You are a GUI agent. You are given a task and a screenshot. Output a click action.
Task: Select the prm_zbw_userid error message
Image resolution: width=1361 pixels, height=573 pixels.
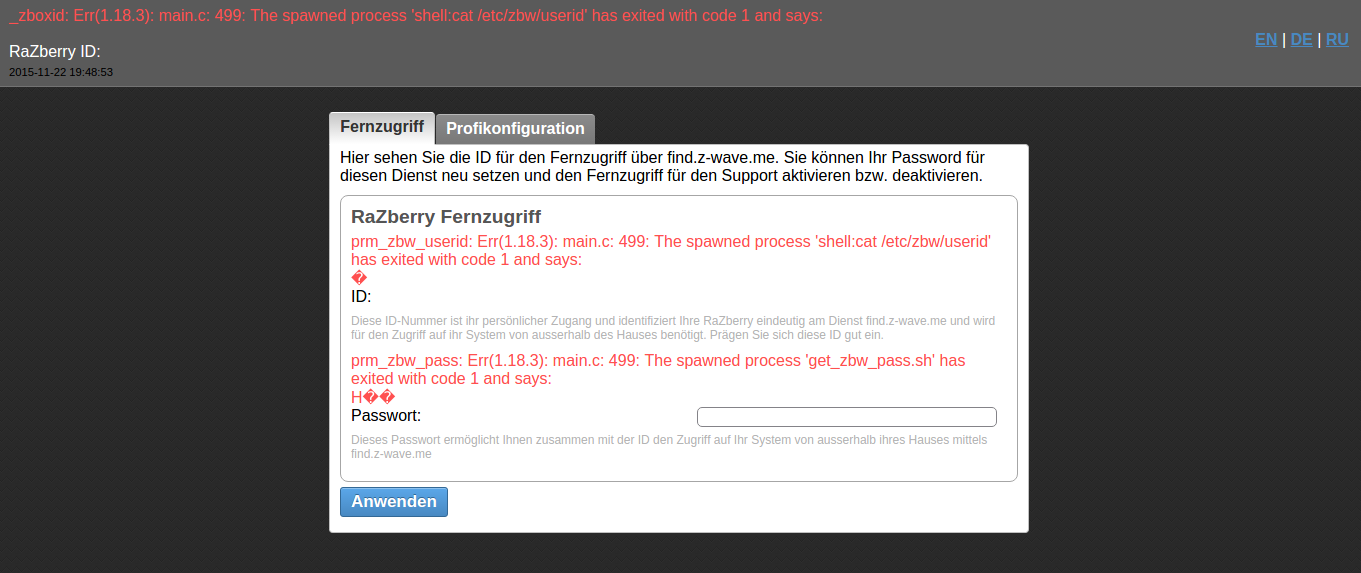pos(670,251)
